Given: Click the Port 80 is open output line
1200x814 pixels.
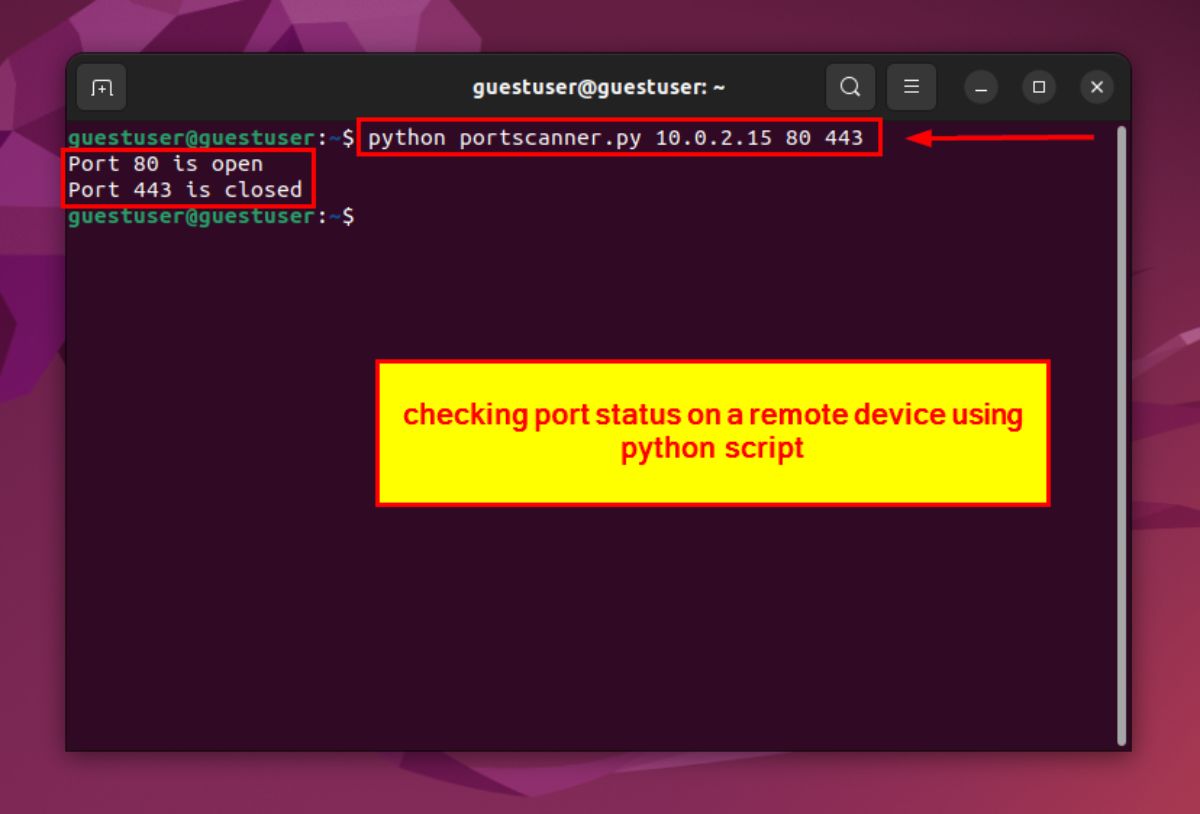Looking at the screenshot, I should [x=165, y=164].
